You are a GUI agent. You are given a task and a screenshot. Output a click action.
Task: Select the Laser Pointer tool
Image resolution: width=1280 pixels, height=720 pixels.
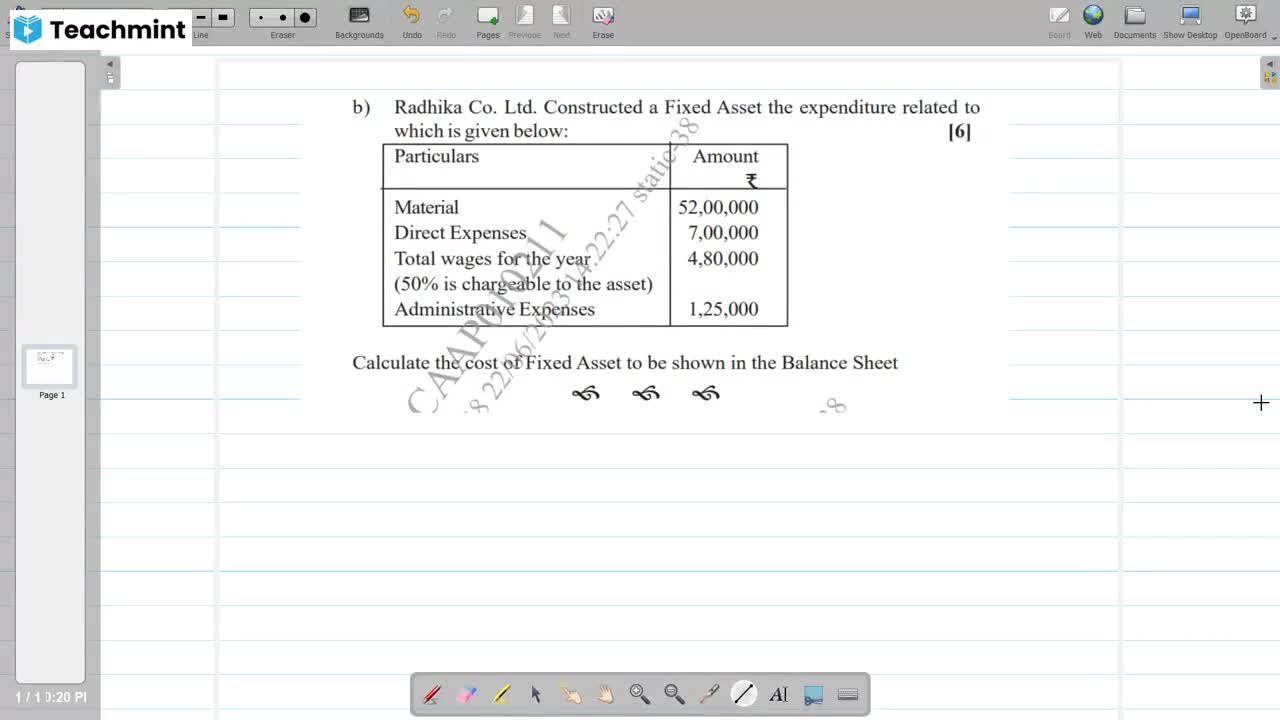709,694
